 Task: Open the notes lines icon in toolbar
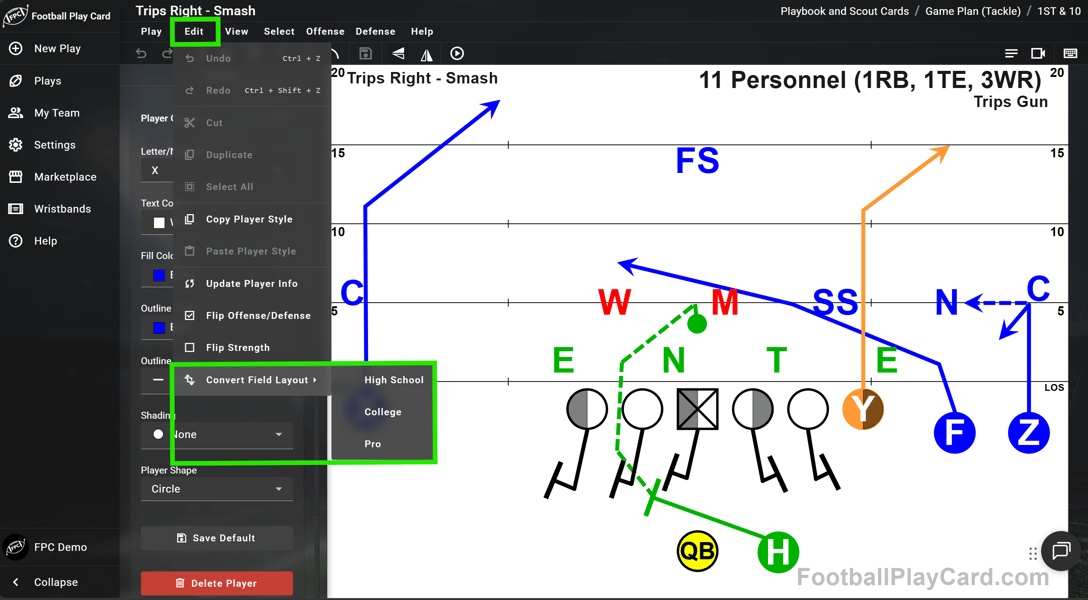tap(1011, 53)
